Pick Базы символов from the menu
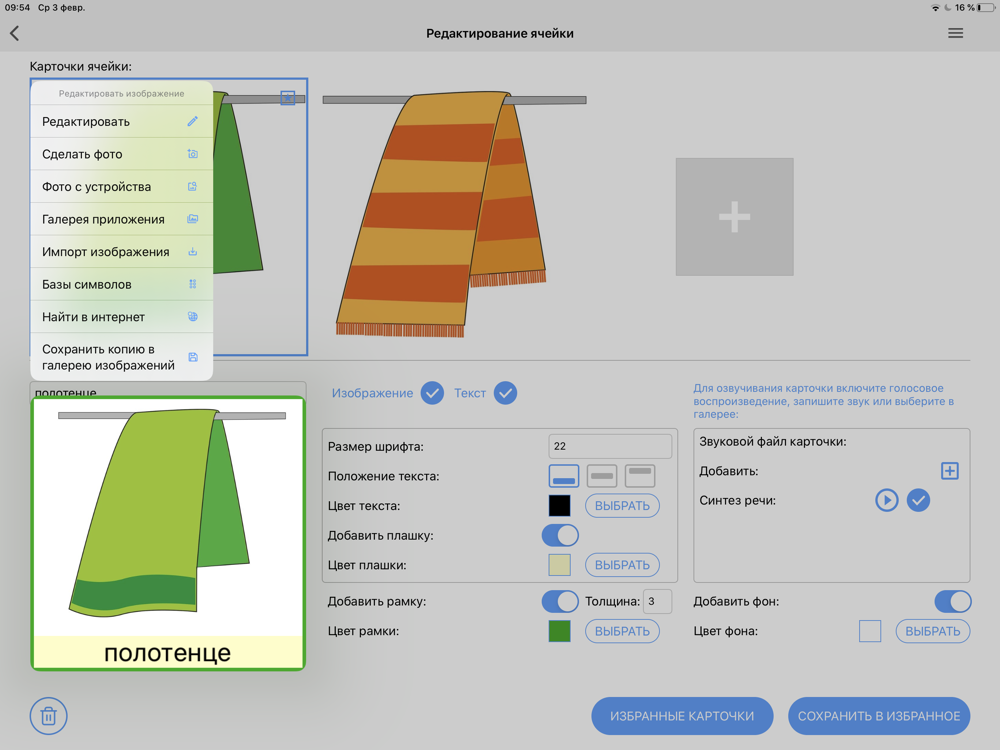Viewport: 1000px width, 750px height. pos(121,284)
